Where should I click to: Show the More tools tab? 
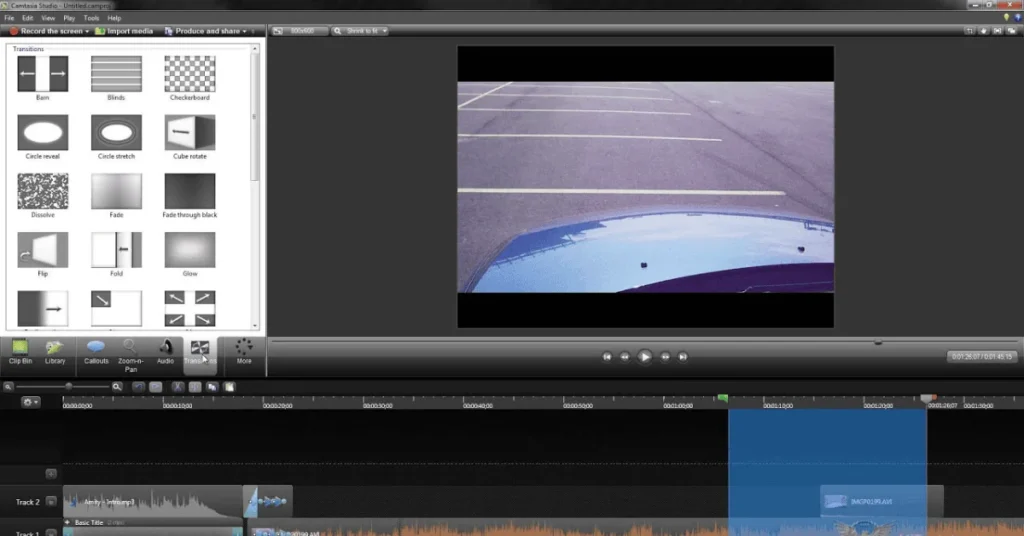point(244,353)
